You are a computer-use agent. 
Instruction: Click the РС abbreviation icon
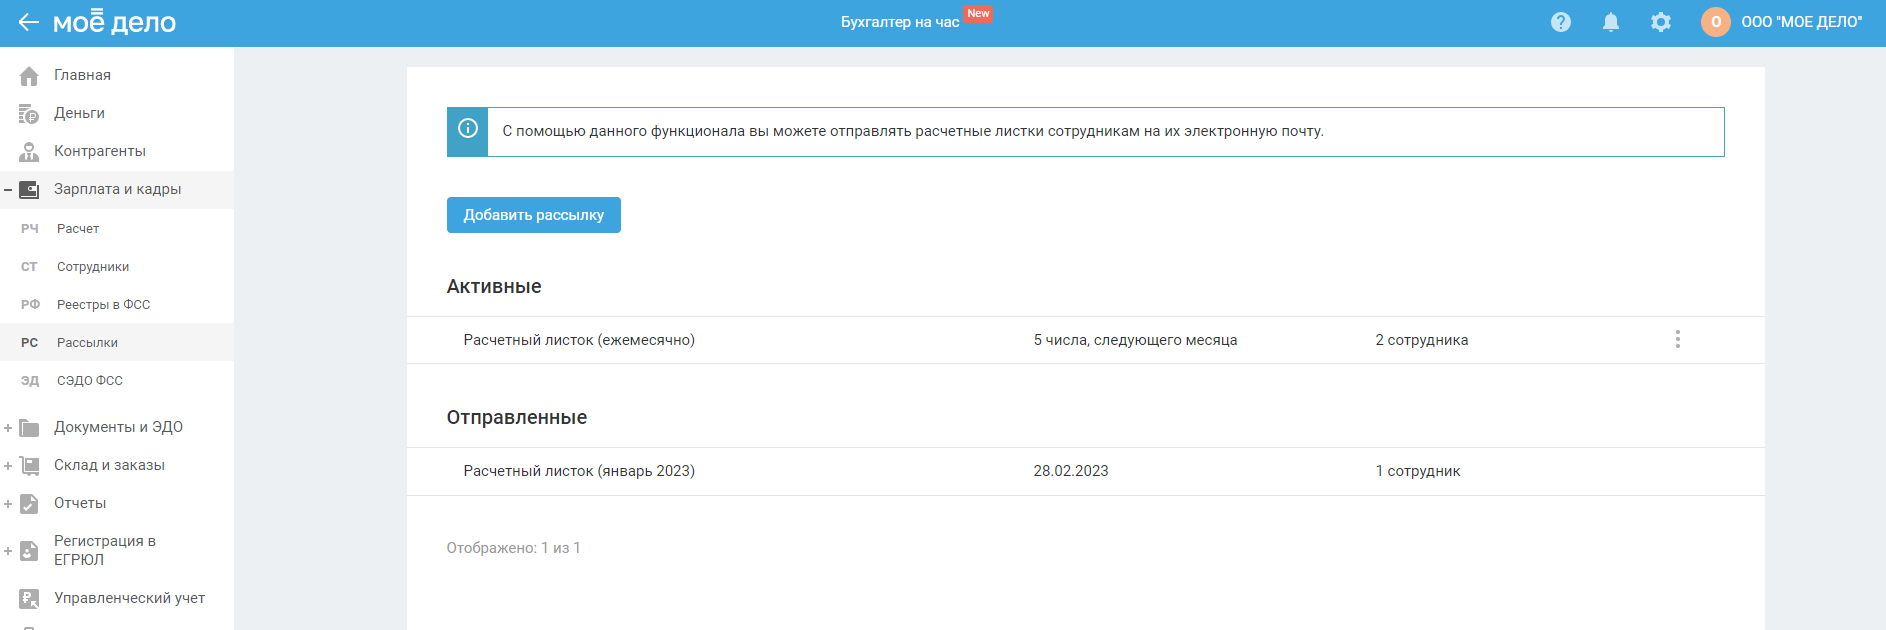(x=29, y=343)
